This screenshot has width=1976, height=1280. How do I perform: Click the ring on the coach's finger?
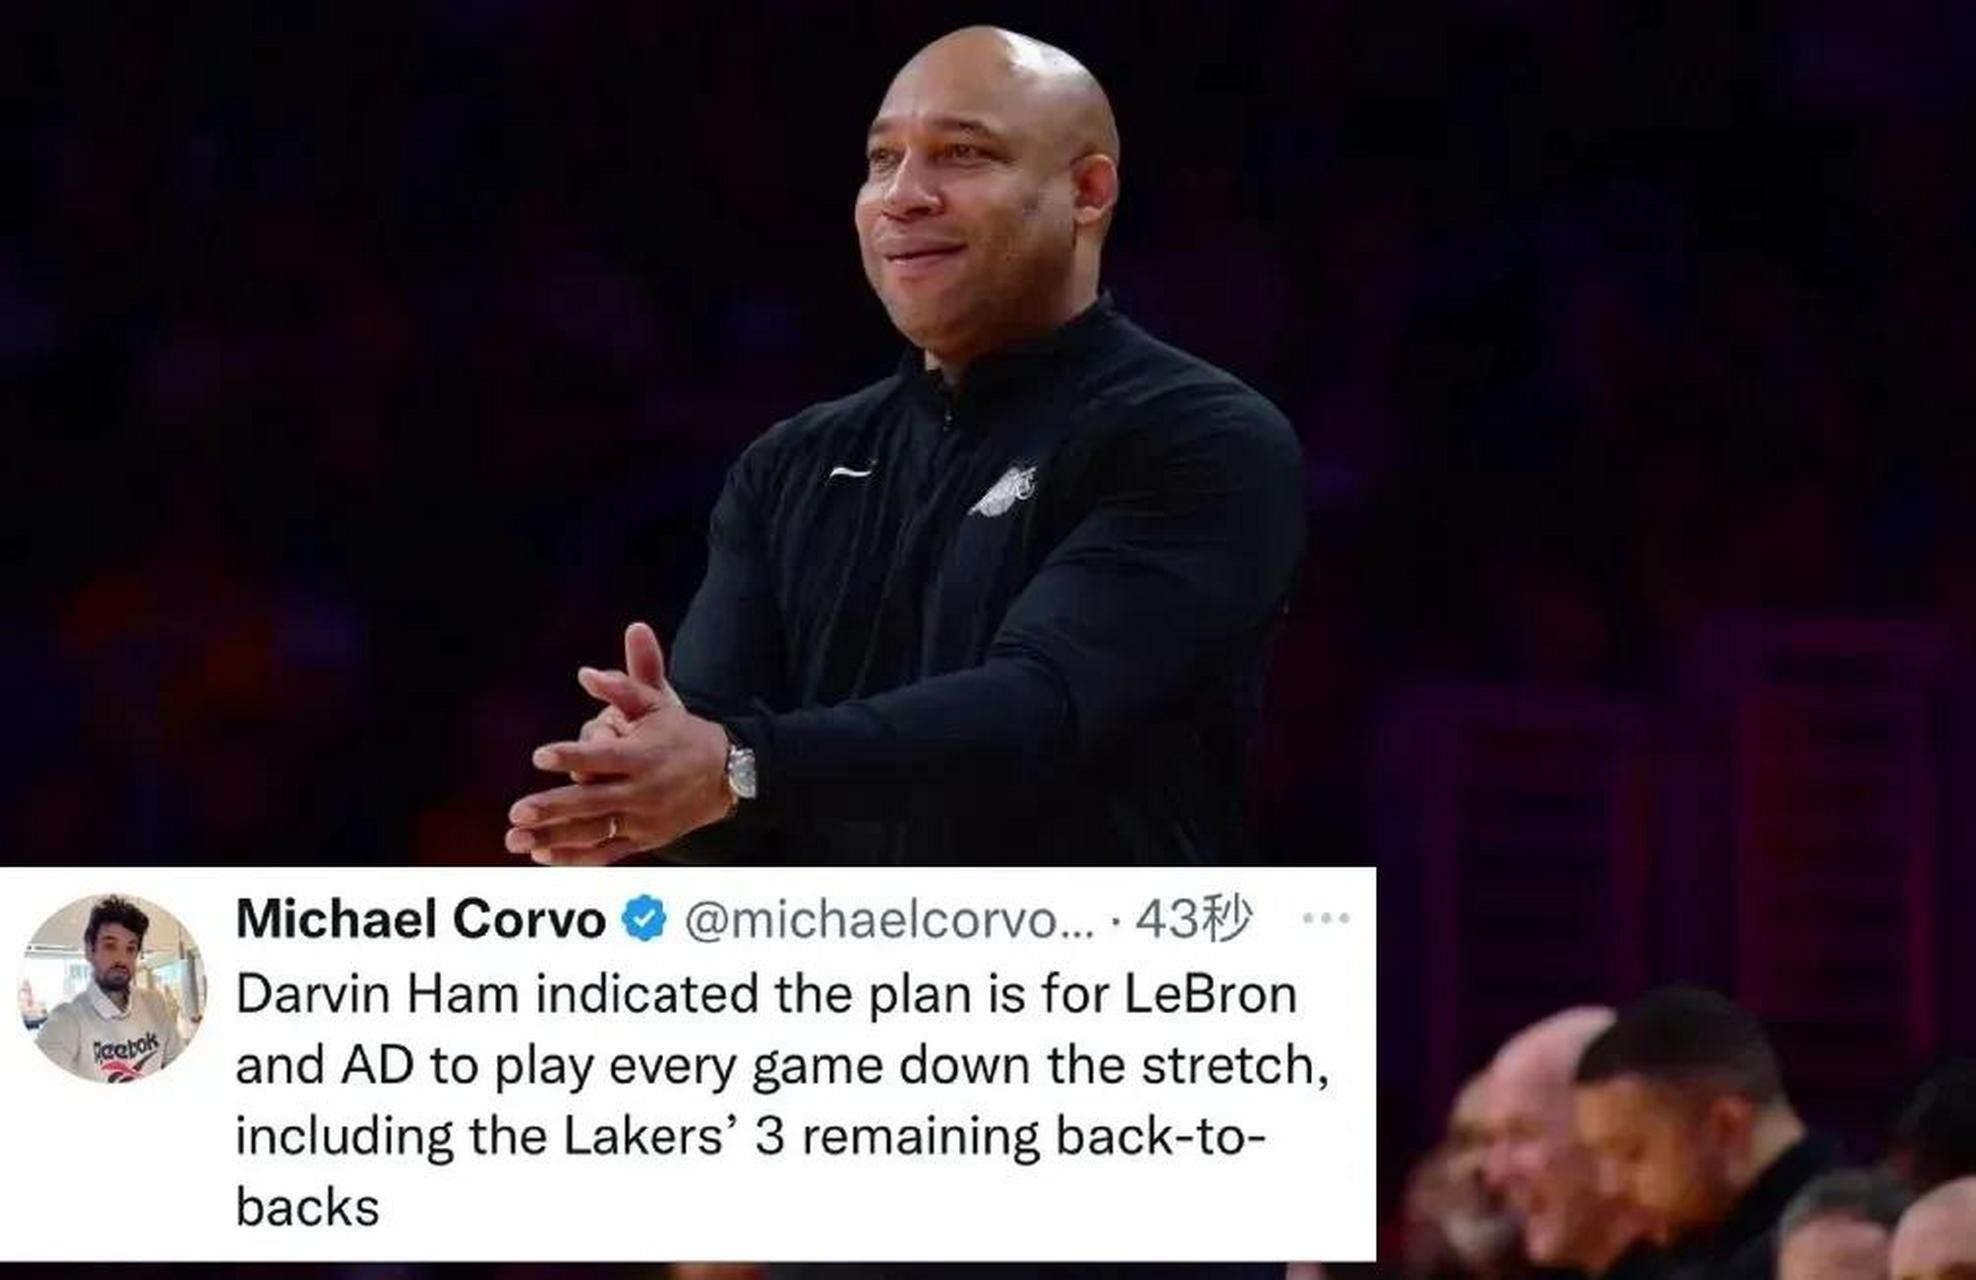(x=612, y=828)
